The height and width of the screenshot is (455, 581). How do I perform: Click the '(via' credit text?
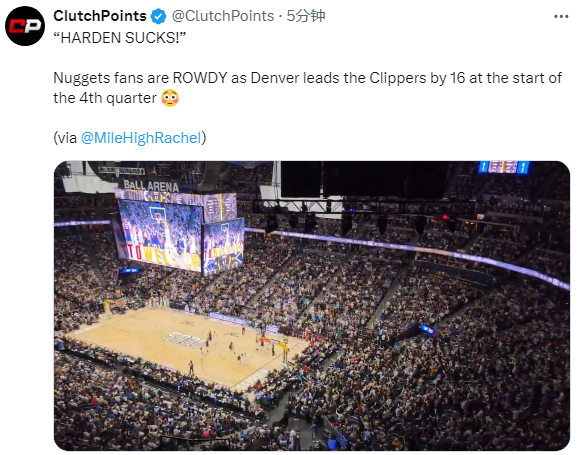[65, 138]
